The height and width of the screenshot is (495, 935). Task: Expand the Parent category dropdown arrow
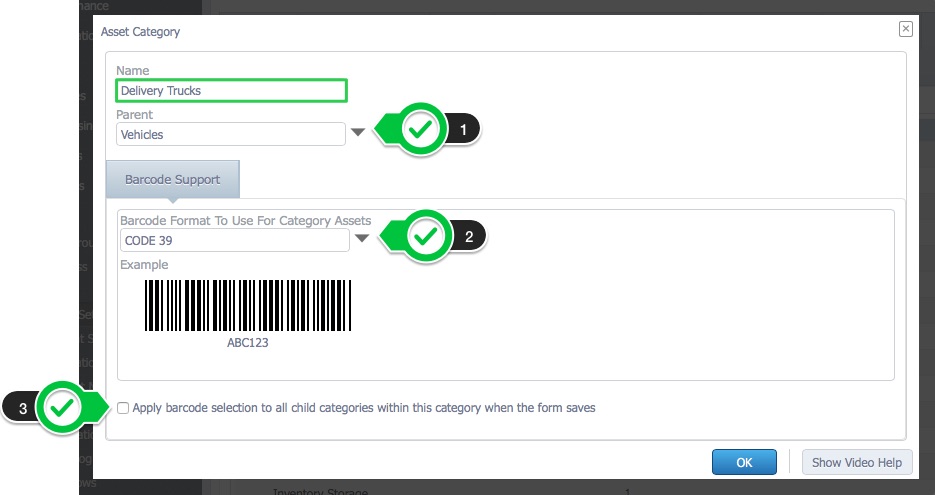pyautogui.click(x=358, y=132)
